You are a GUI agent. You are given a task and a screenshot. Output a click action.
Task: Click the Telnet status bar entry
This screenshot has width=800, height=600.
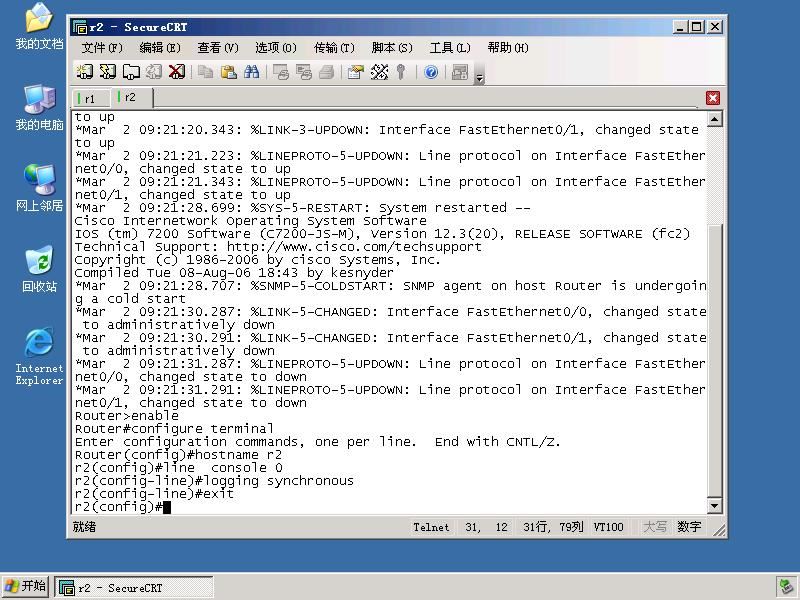[x=431, y=527]
